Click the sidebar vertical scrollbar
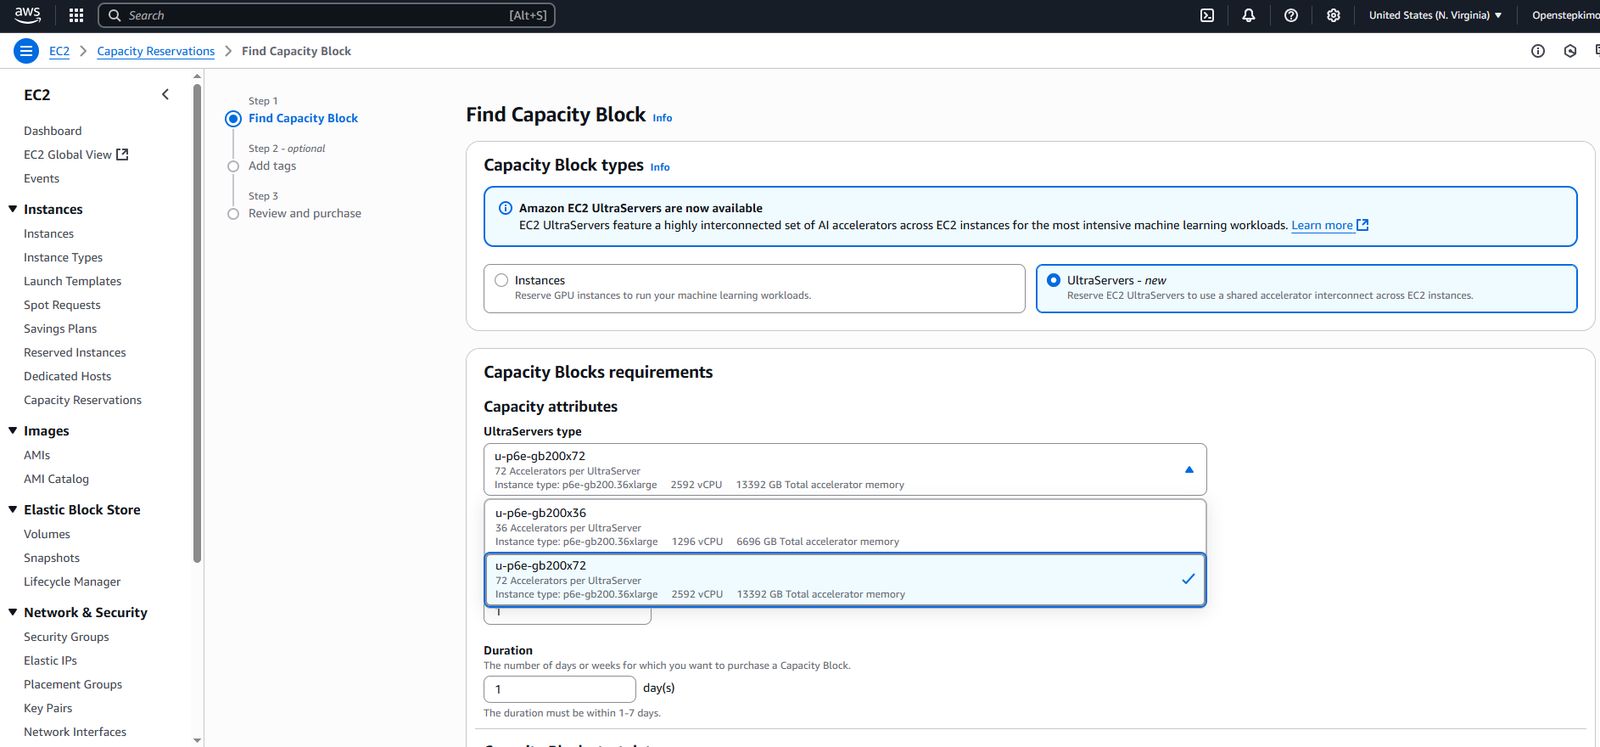 click(x=197, y=323)
